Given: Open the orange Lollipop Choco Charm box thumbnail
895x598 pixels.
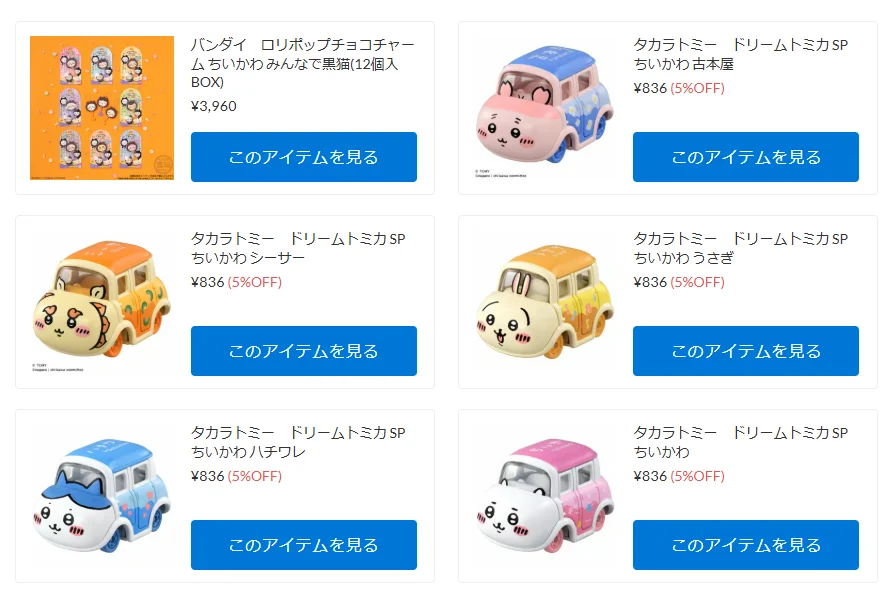Looking at the screenshot, I should (102, 108).
